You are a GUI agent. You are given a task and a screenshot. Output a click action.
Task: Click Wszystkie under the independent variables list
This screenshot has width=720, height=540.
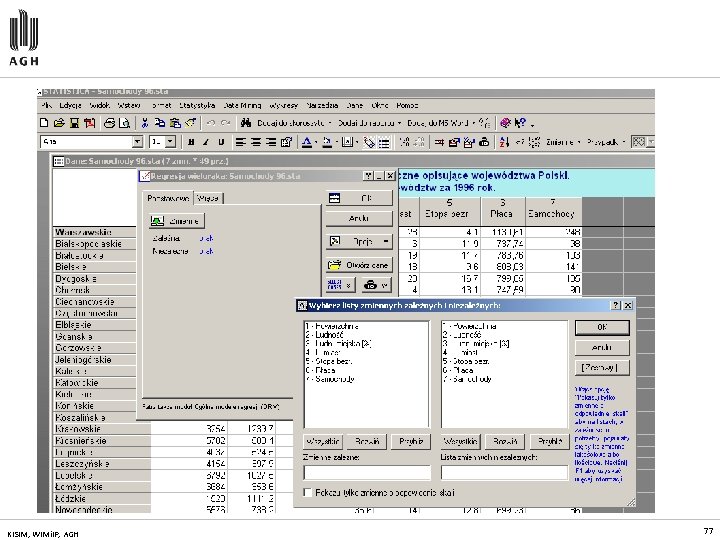coord(461,442)
